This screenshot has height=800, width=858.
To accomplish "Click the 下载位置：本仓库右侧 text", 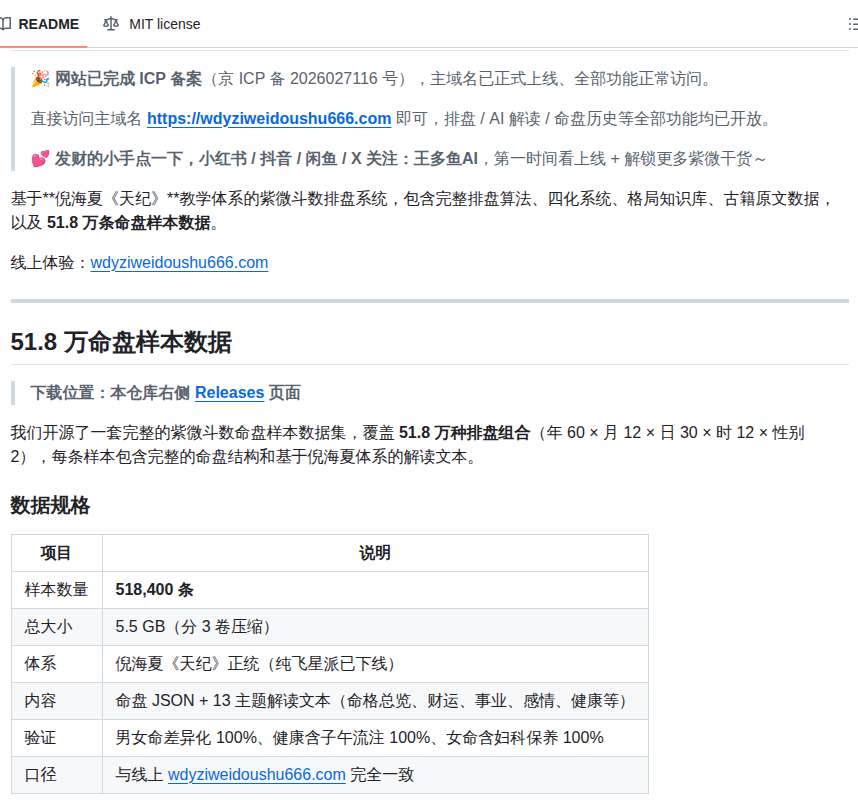I will pyautogui.click(x=110, y=393).
